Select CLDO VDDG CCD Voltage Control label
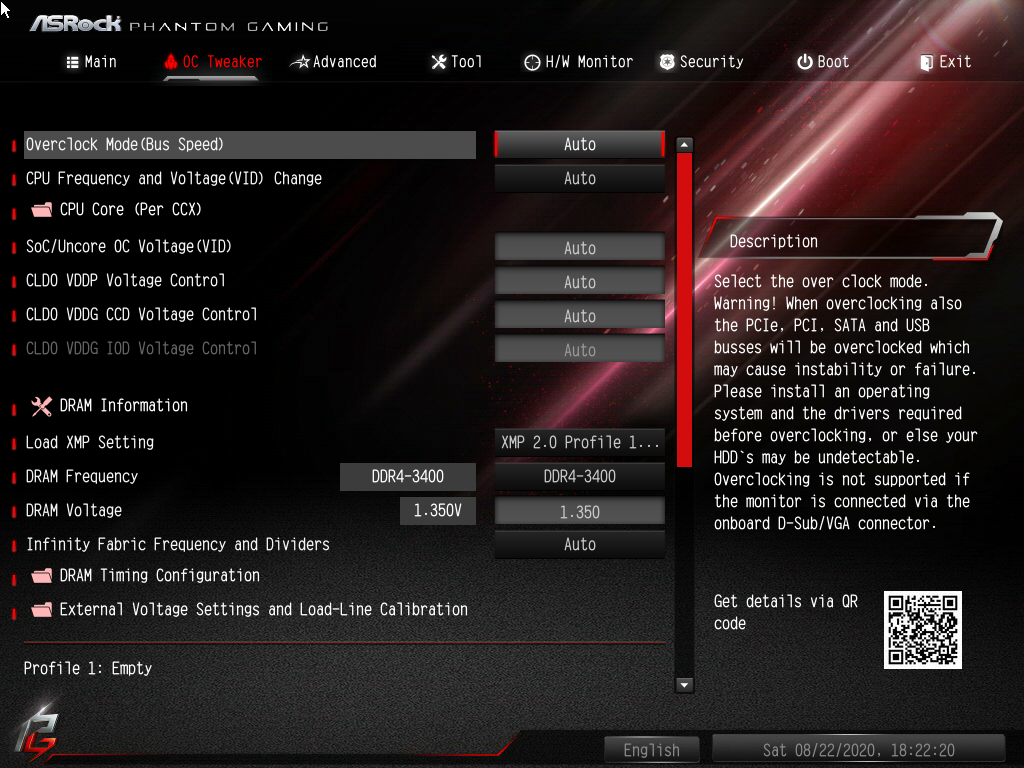Screen dimensions: 1024x768 pyautogui.click(x=142, y=315)
